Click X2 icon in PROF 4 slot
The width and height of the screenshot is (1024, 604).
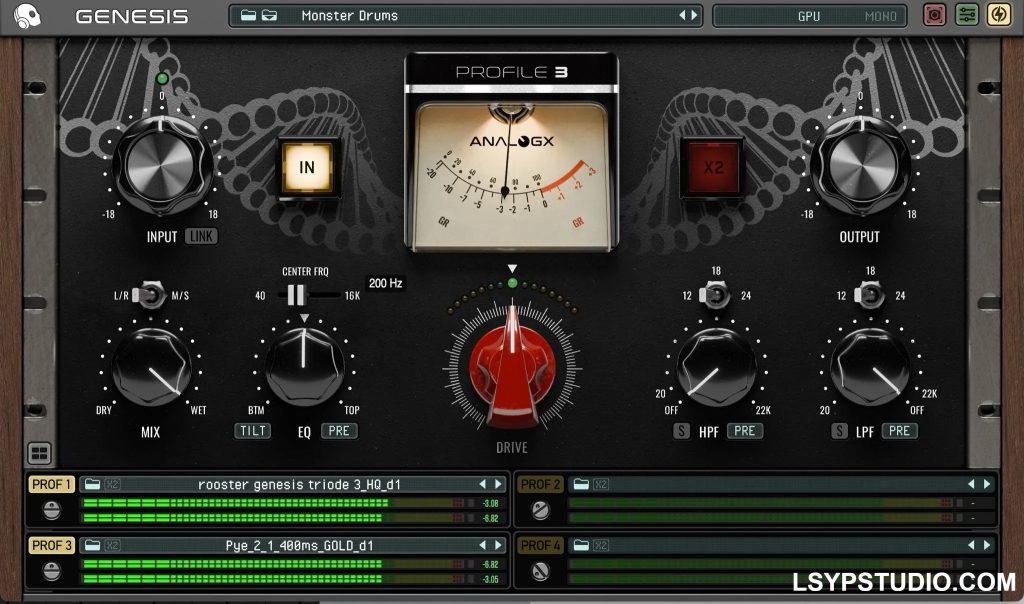point(601,545)
